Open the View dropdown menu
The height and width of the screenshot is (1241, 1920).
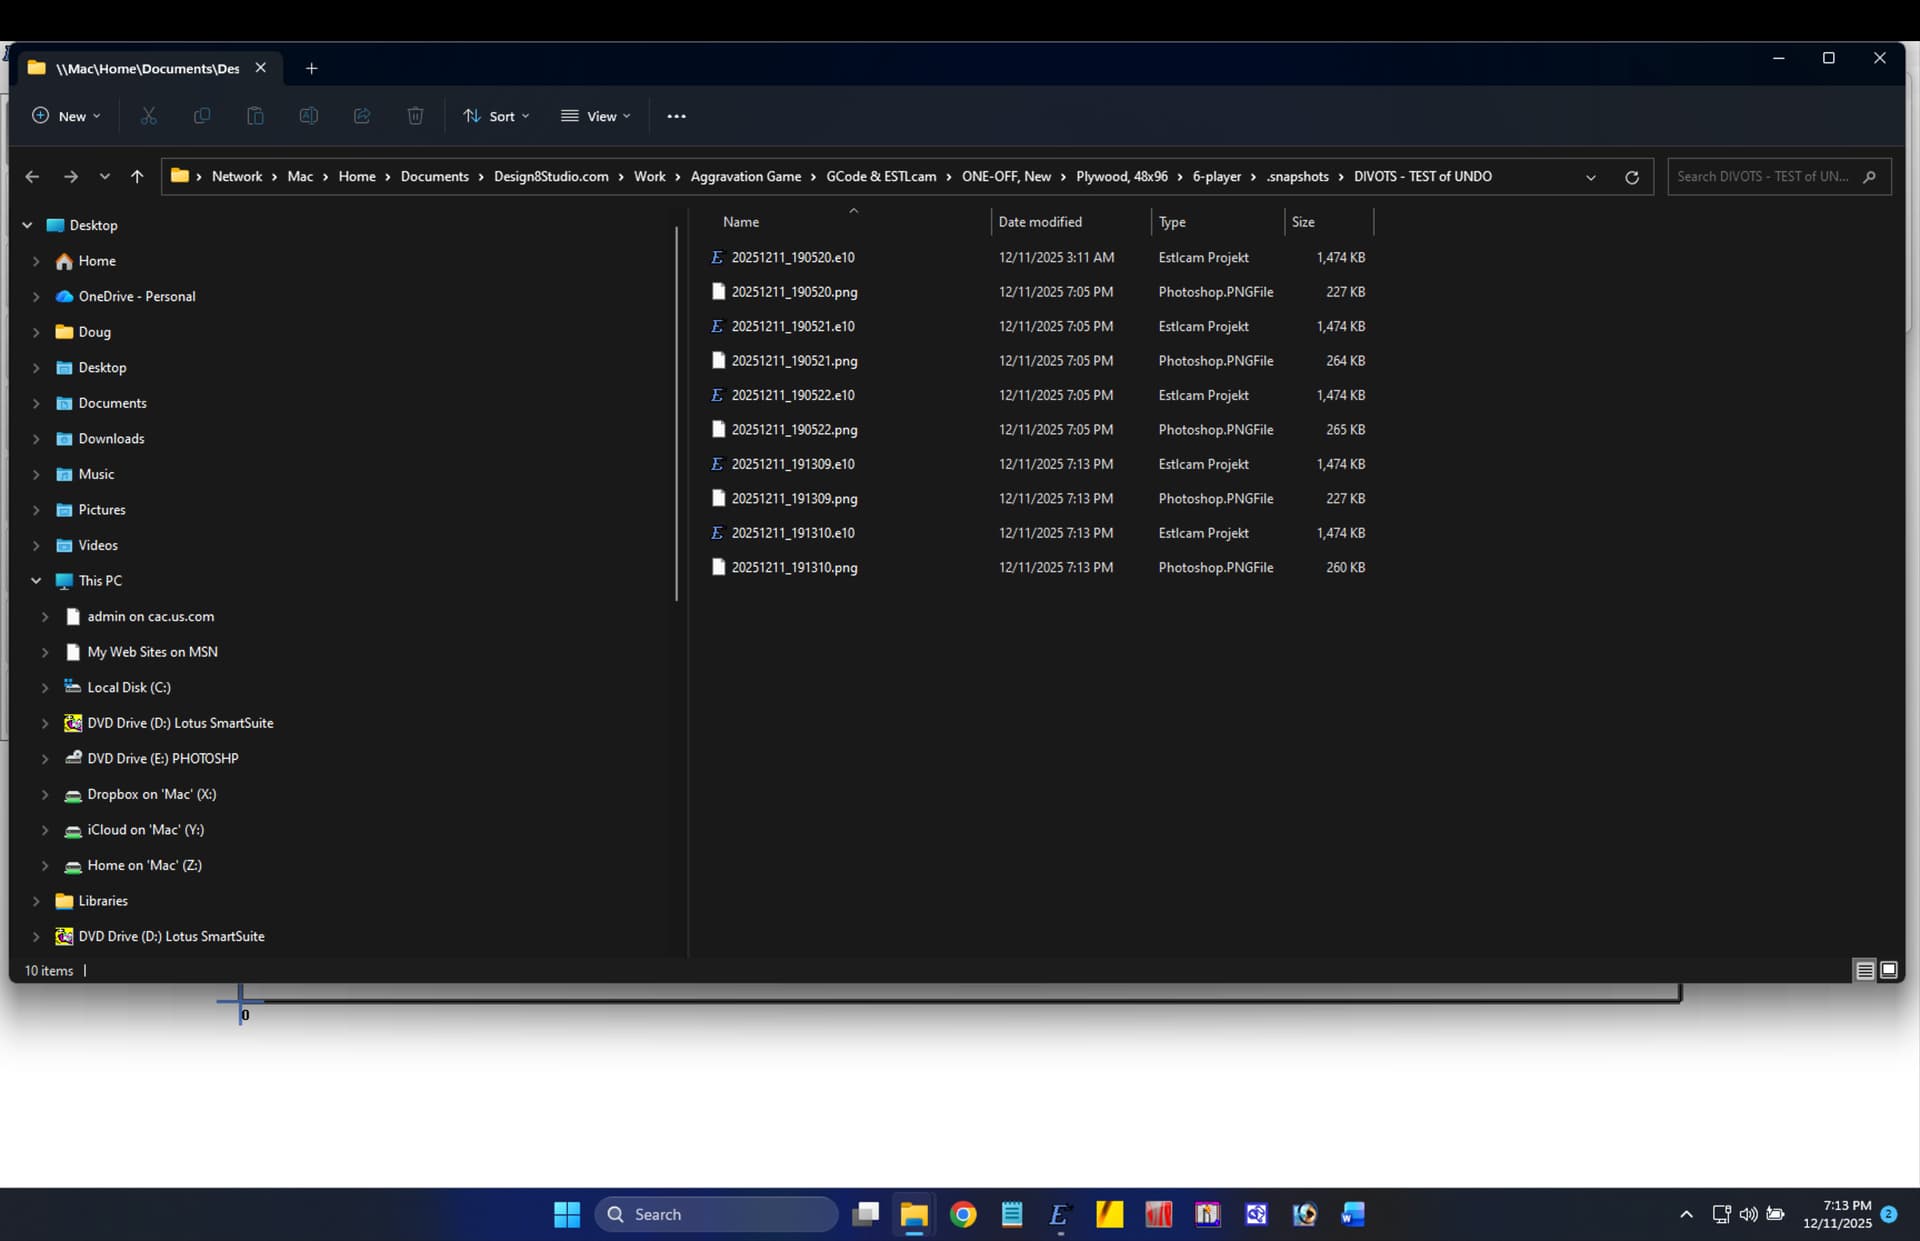click(x=596, y=116)
